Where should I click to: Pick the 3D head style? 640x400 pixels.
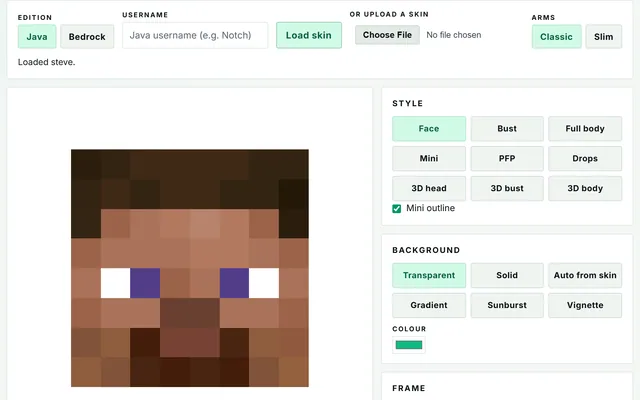point(429,188)
